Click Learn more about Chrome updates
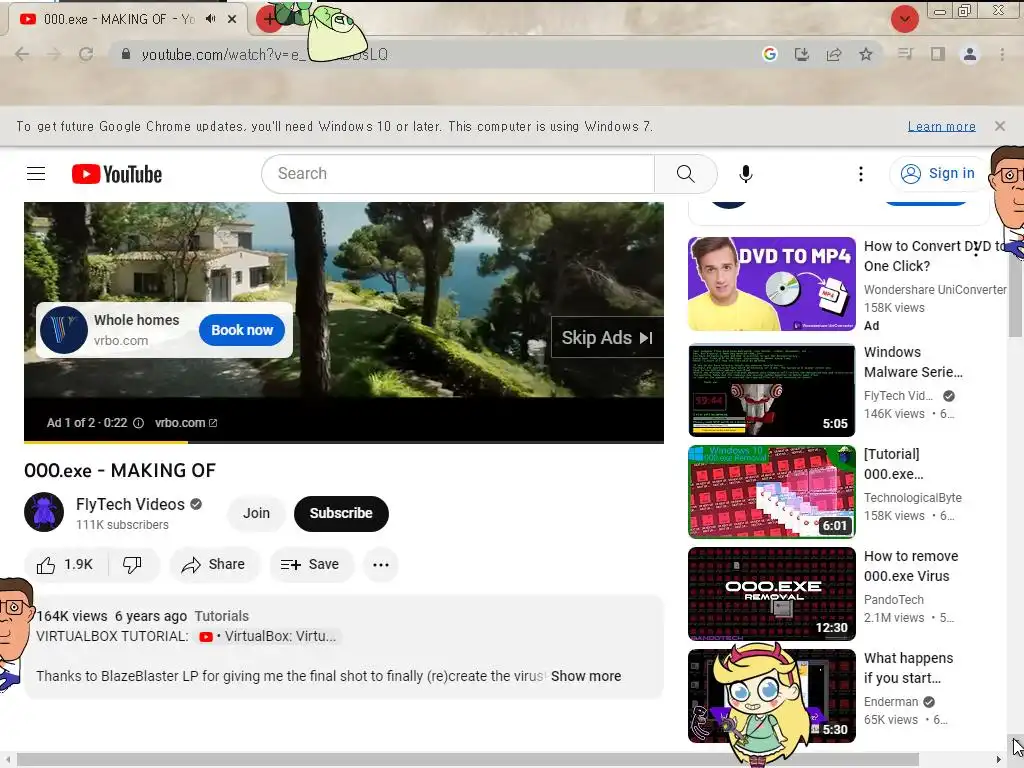 pos(942,126)
